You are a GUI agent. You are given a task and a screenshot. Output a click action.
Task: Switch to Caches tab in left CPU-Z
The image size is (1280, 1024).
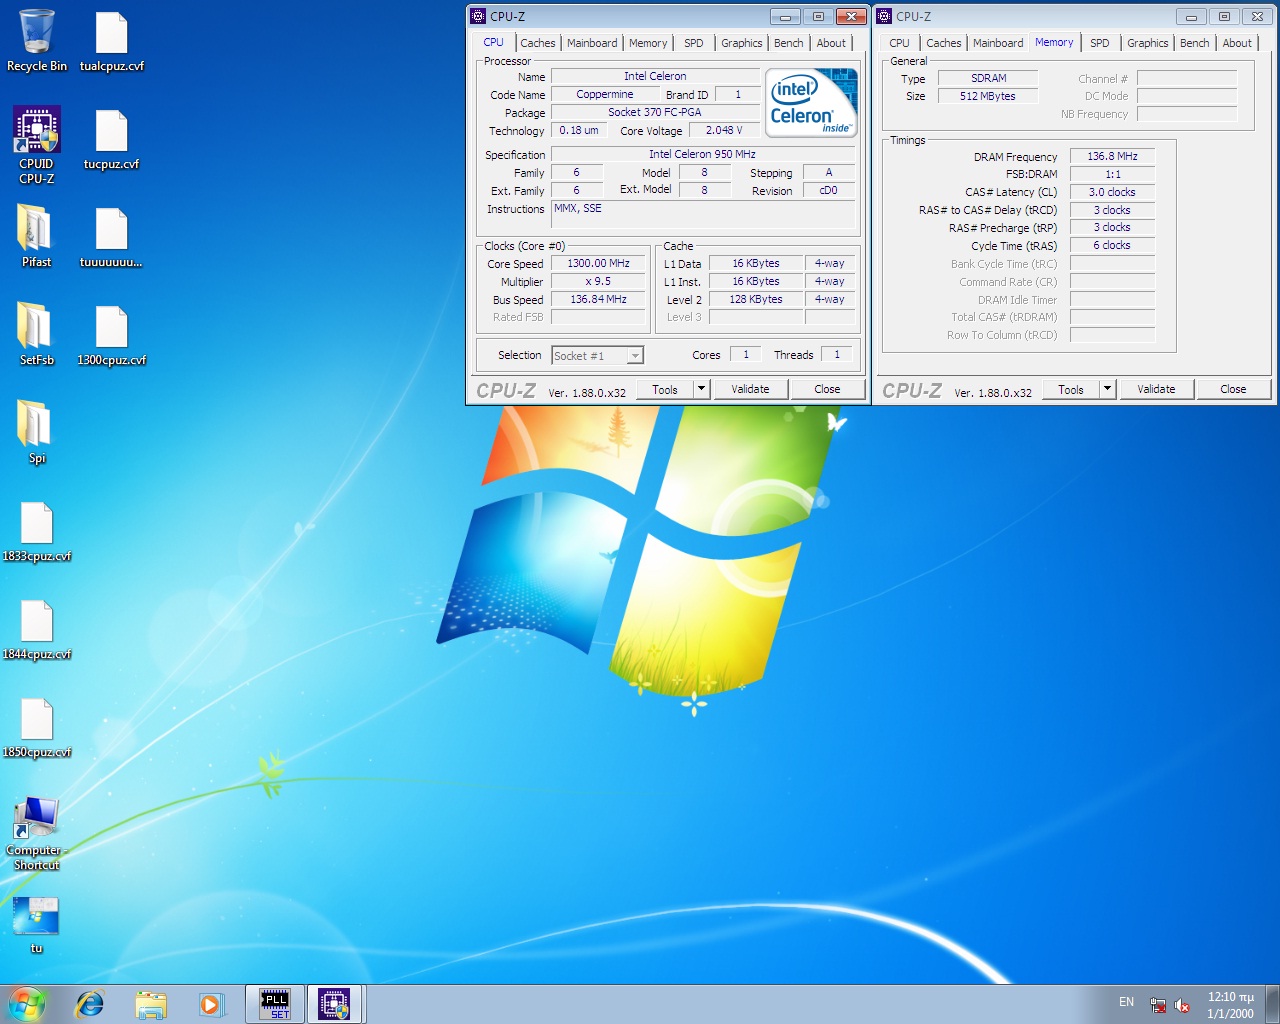tap(537, 43)
